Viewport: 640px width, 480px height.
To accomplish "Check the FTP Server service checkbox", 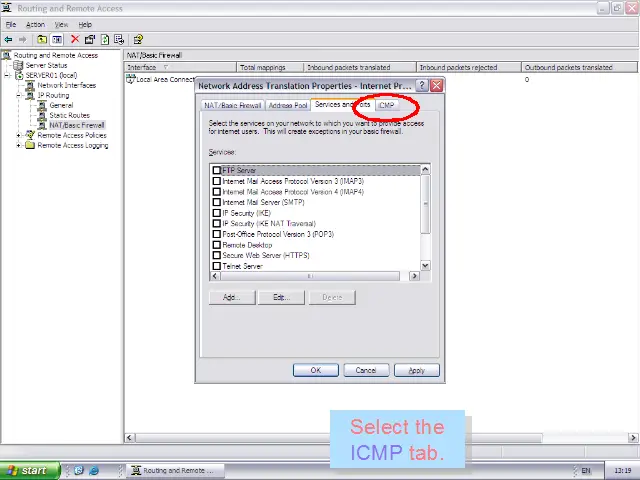I will [x=217, y=170].
